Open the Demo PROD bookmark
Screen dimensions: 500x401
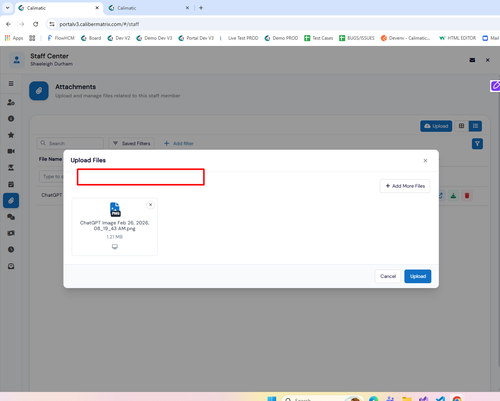coord(281,38)
